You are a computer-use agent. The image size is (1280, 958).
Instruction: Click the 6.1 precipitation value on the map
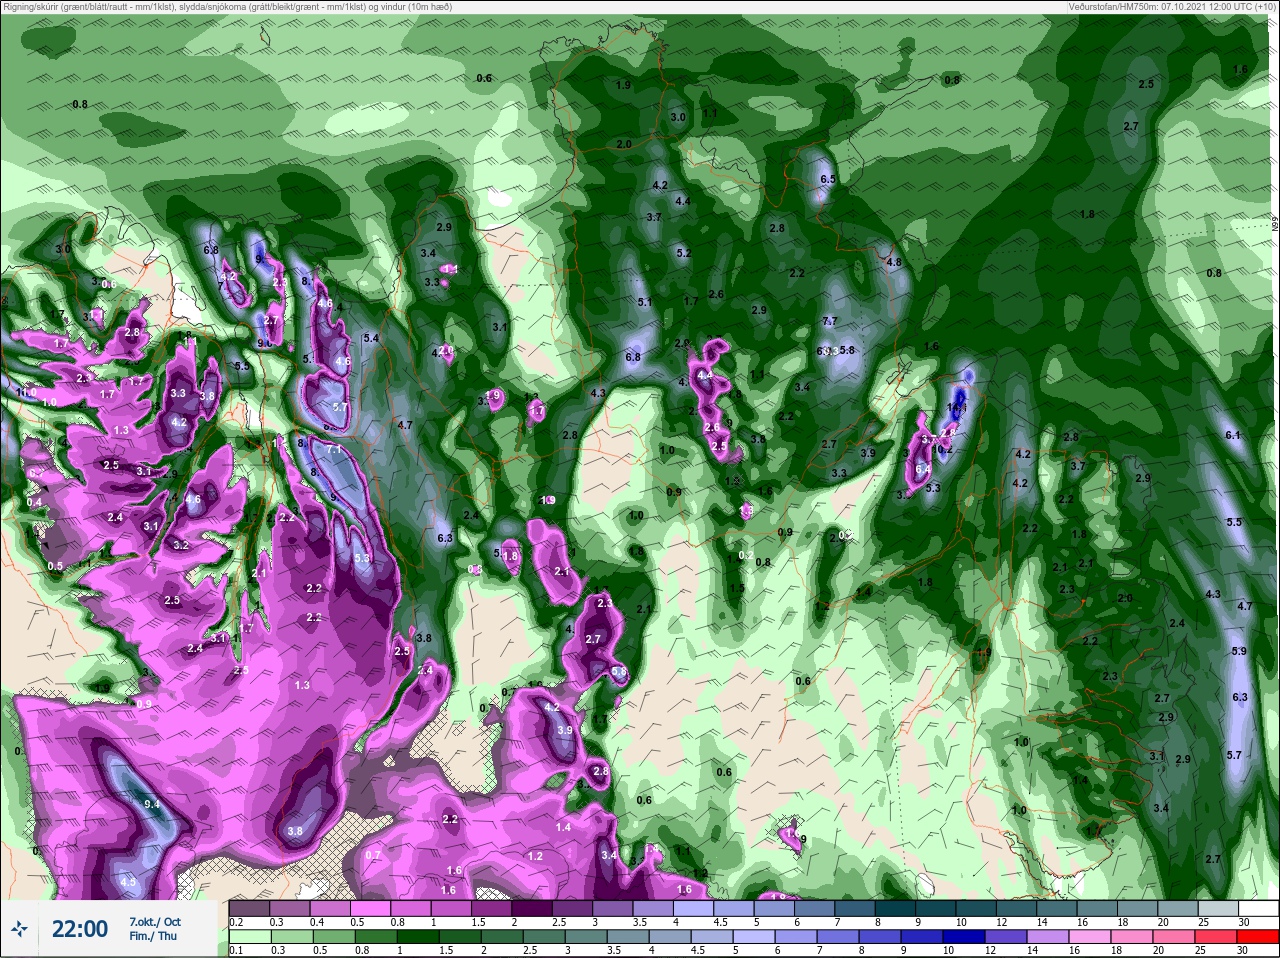1232,435
